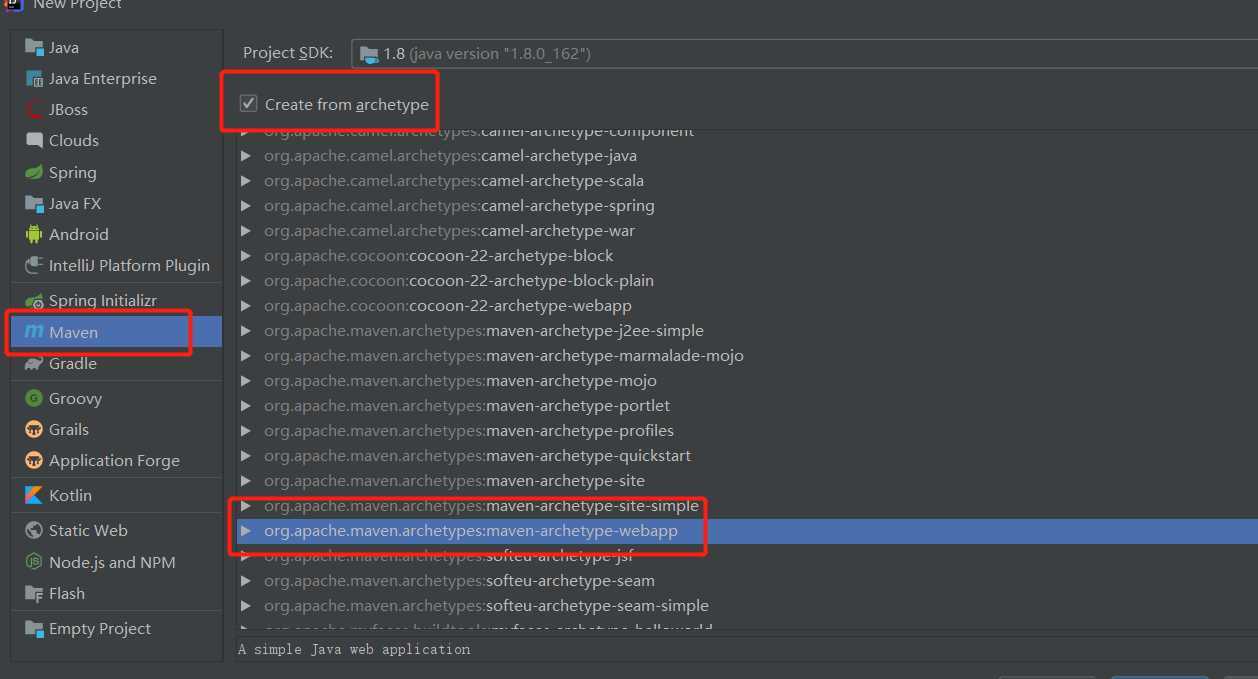Click 'A simple Java web application' description
Screen dimensions: 1258x679
[x=354, y=649]
